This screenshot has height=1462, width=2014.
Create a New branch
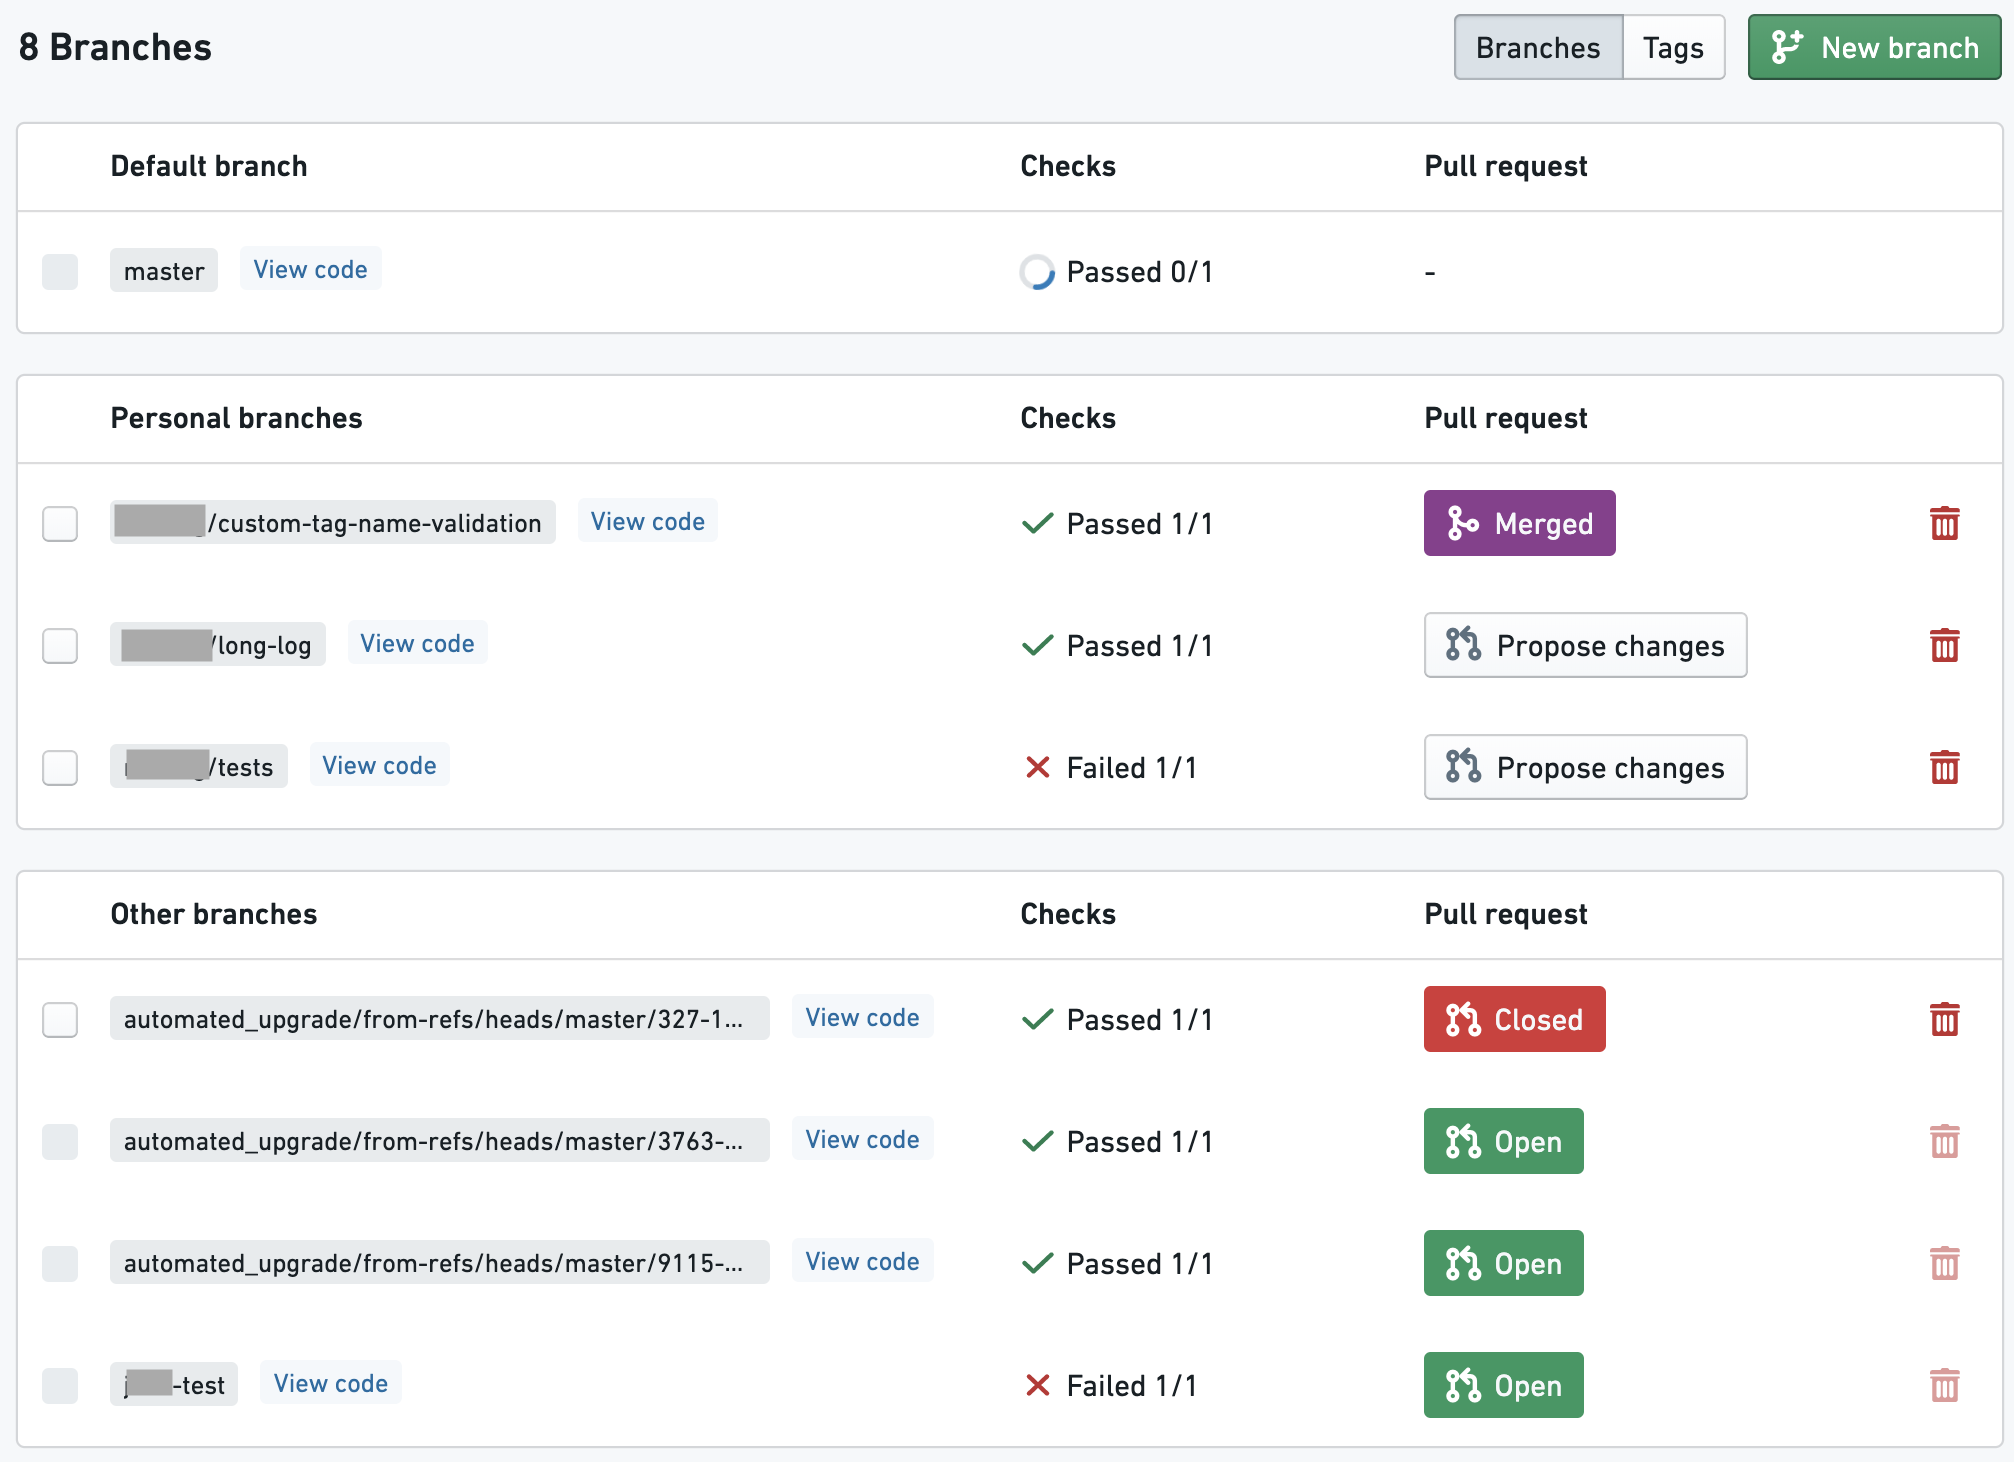pos(1874,47)
